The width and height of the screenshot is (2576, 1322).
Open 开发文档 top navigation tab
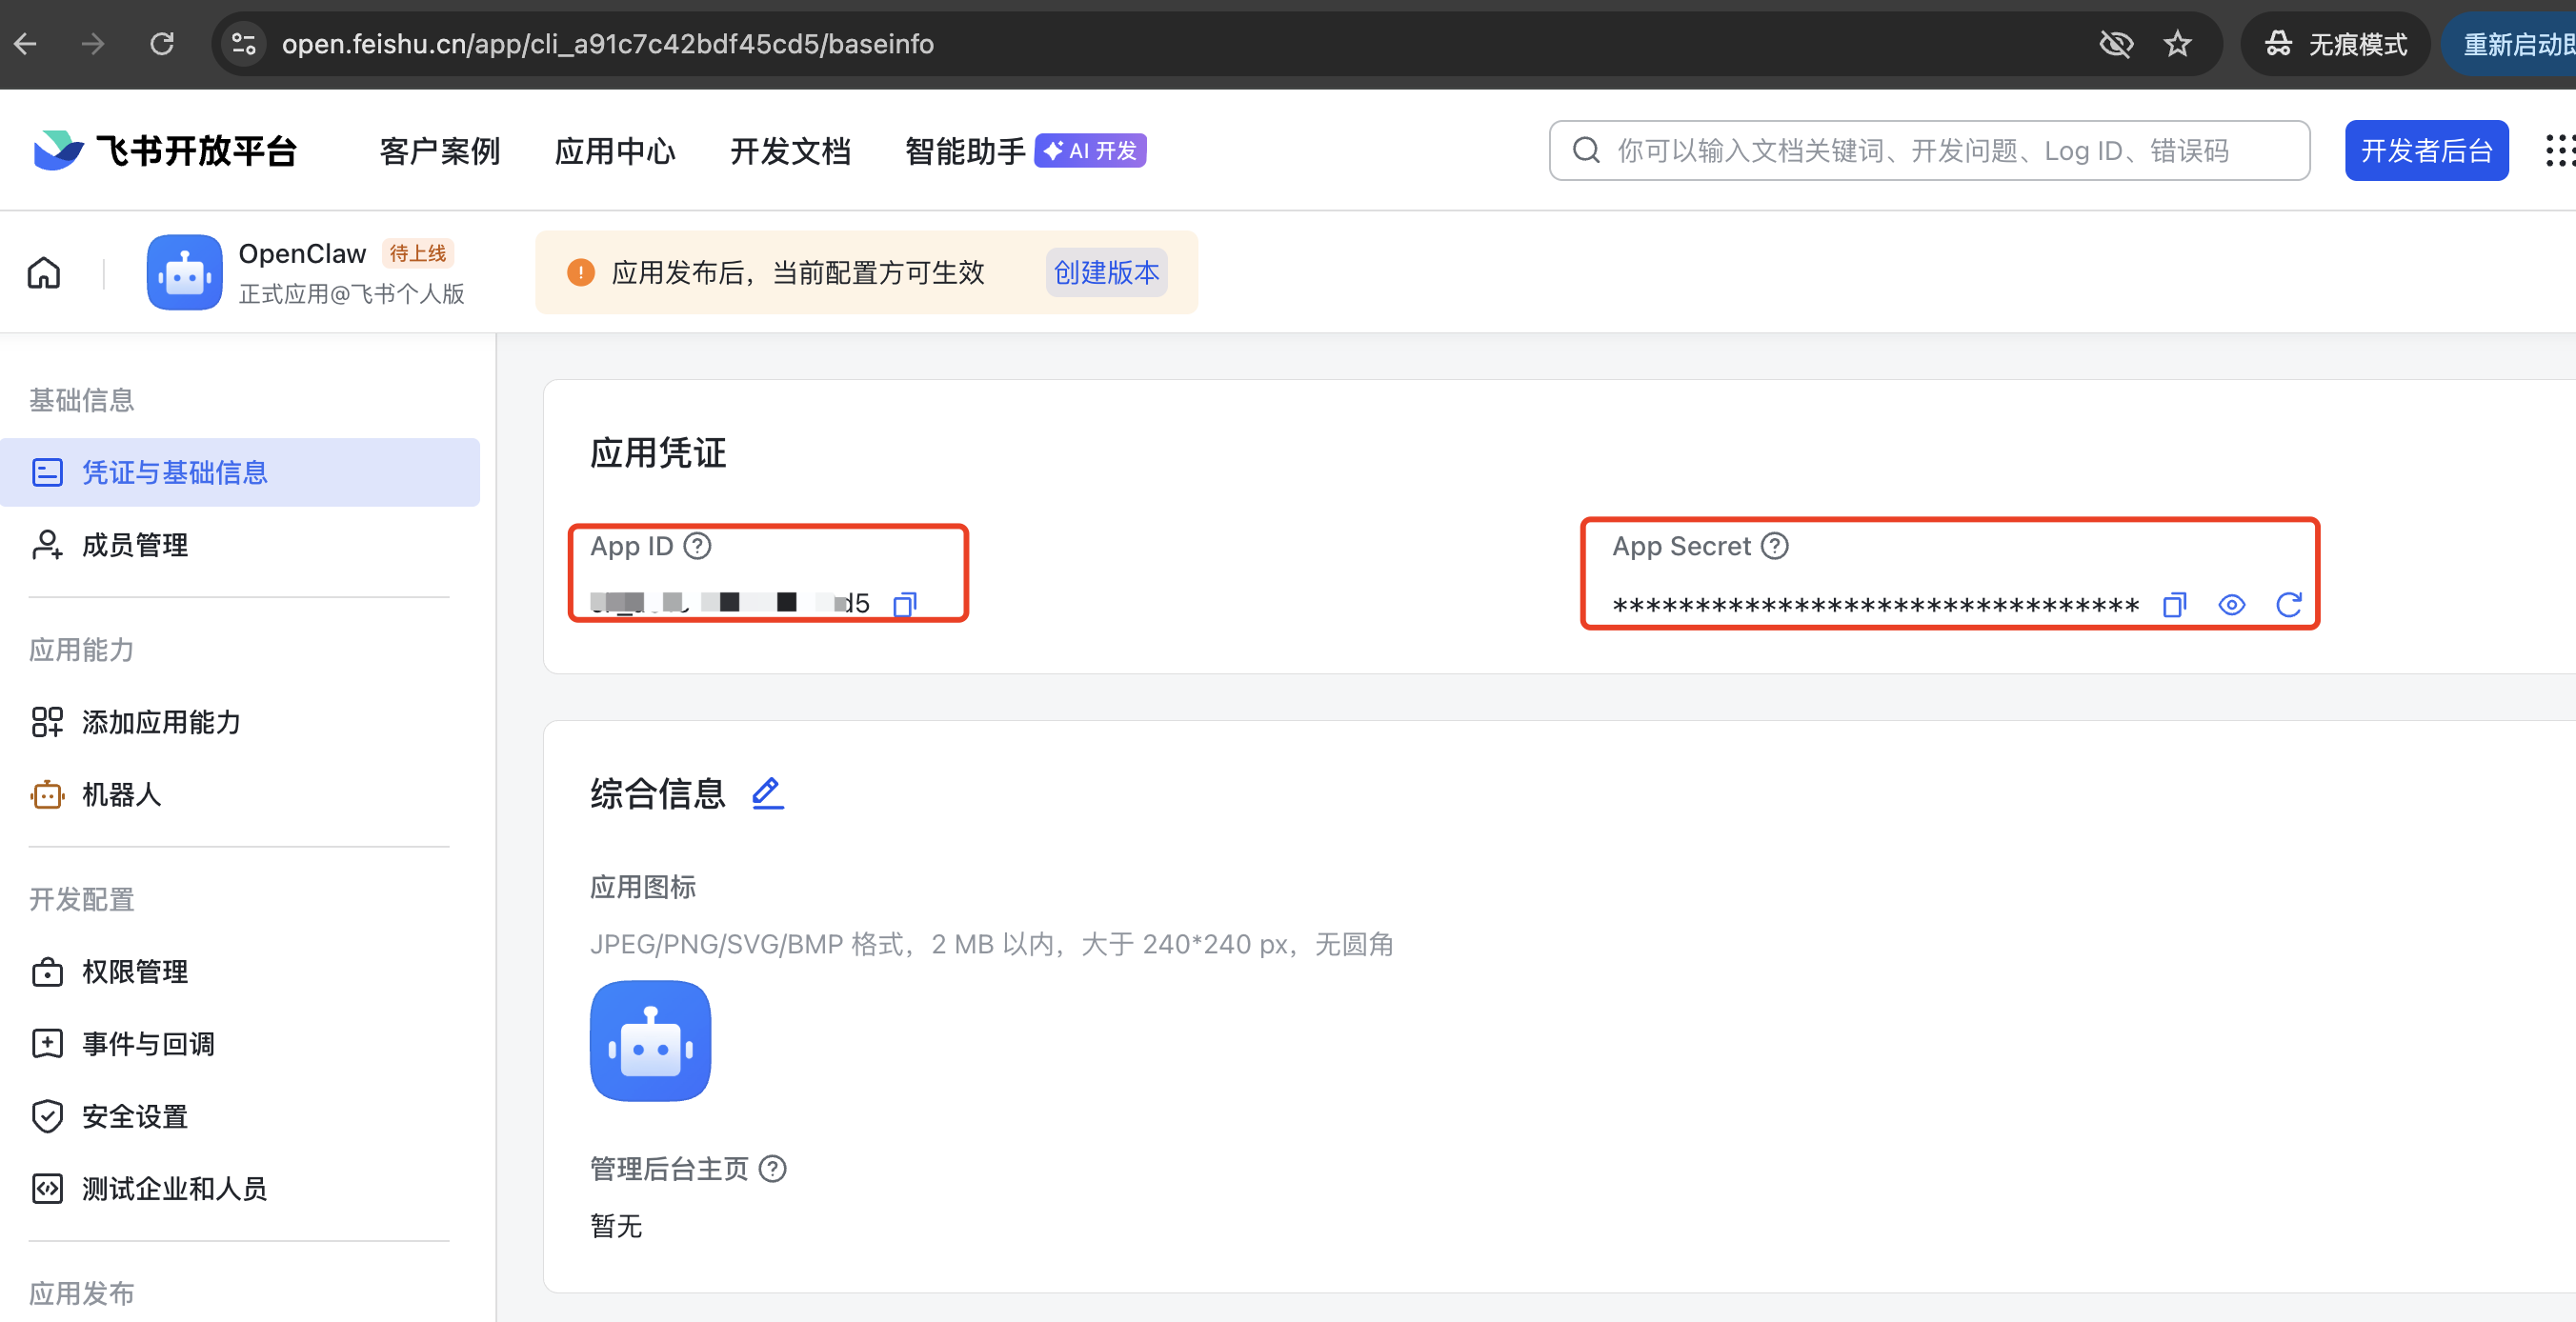789,151
